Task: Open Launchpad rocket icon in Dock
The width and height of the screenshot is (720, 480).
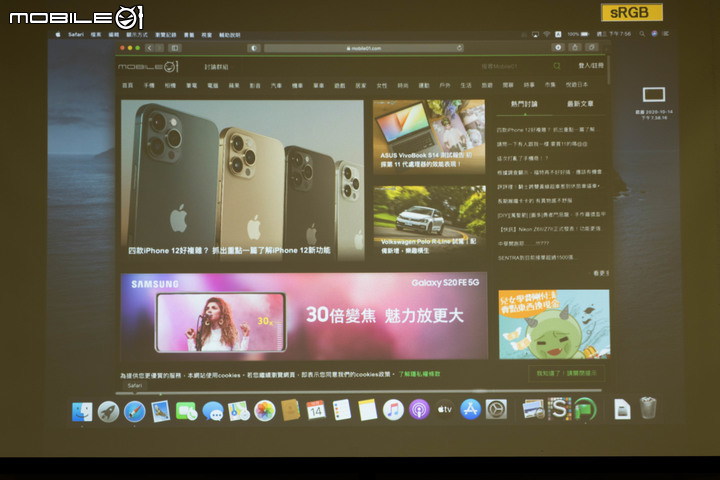Action: click(x=108, y=412)
